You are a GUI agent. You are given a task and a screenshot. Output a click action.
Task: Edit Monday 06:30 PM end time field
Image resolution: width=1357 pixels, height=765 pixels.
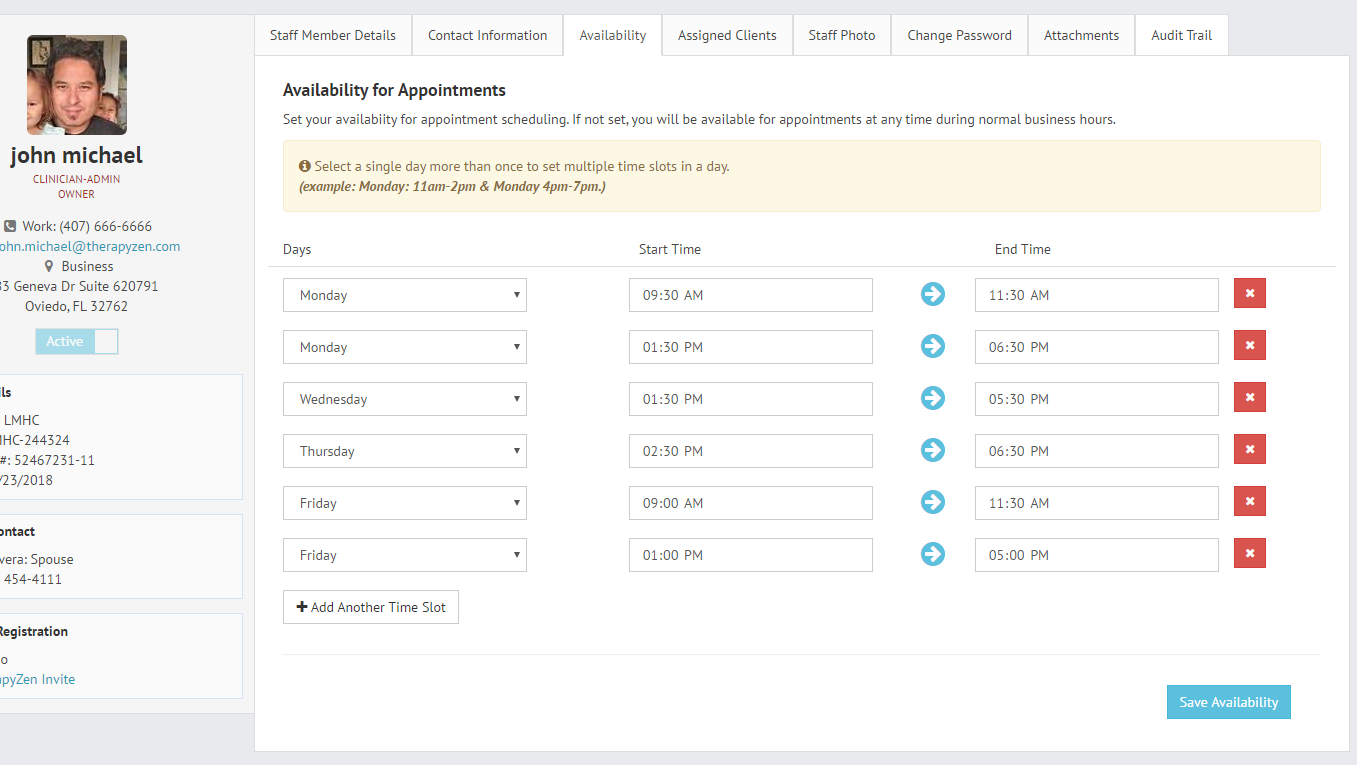pyautogui.click(x=1097, y=347)
